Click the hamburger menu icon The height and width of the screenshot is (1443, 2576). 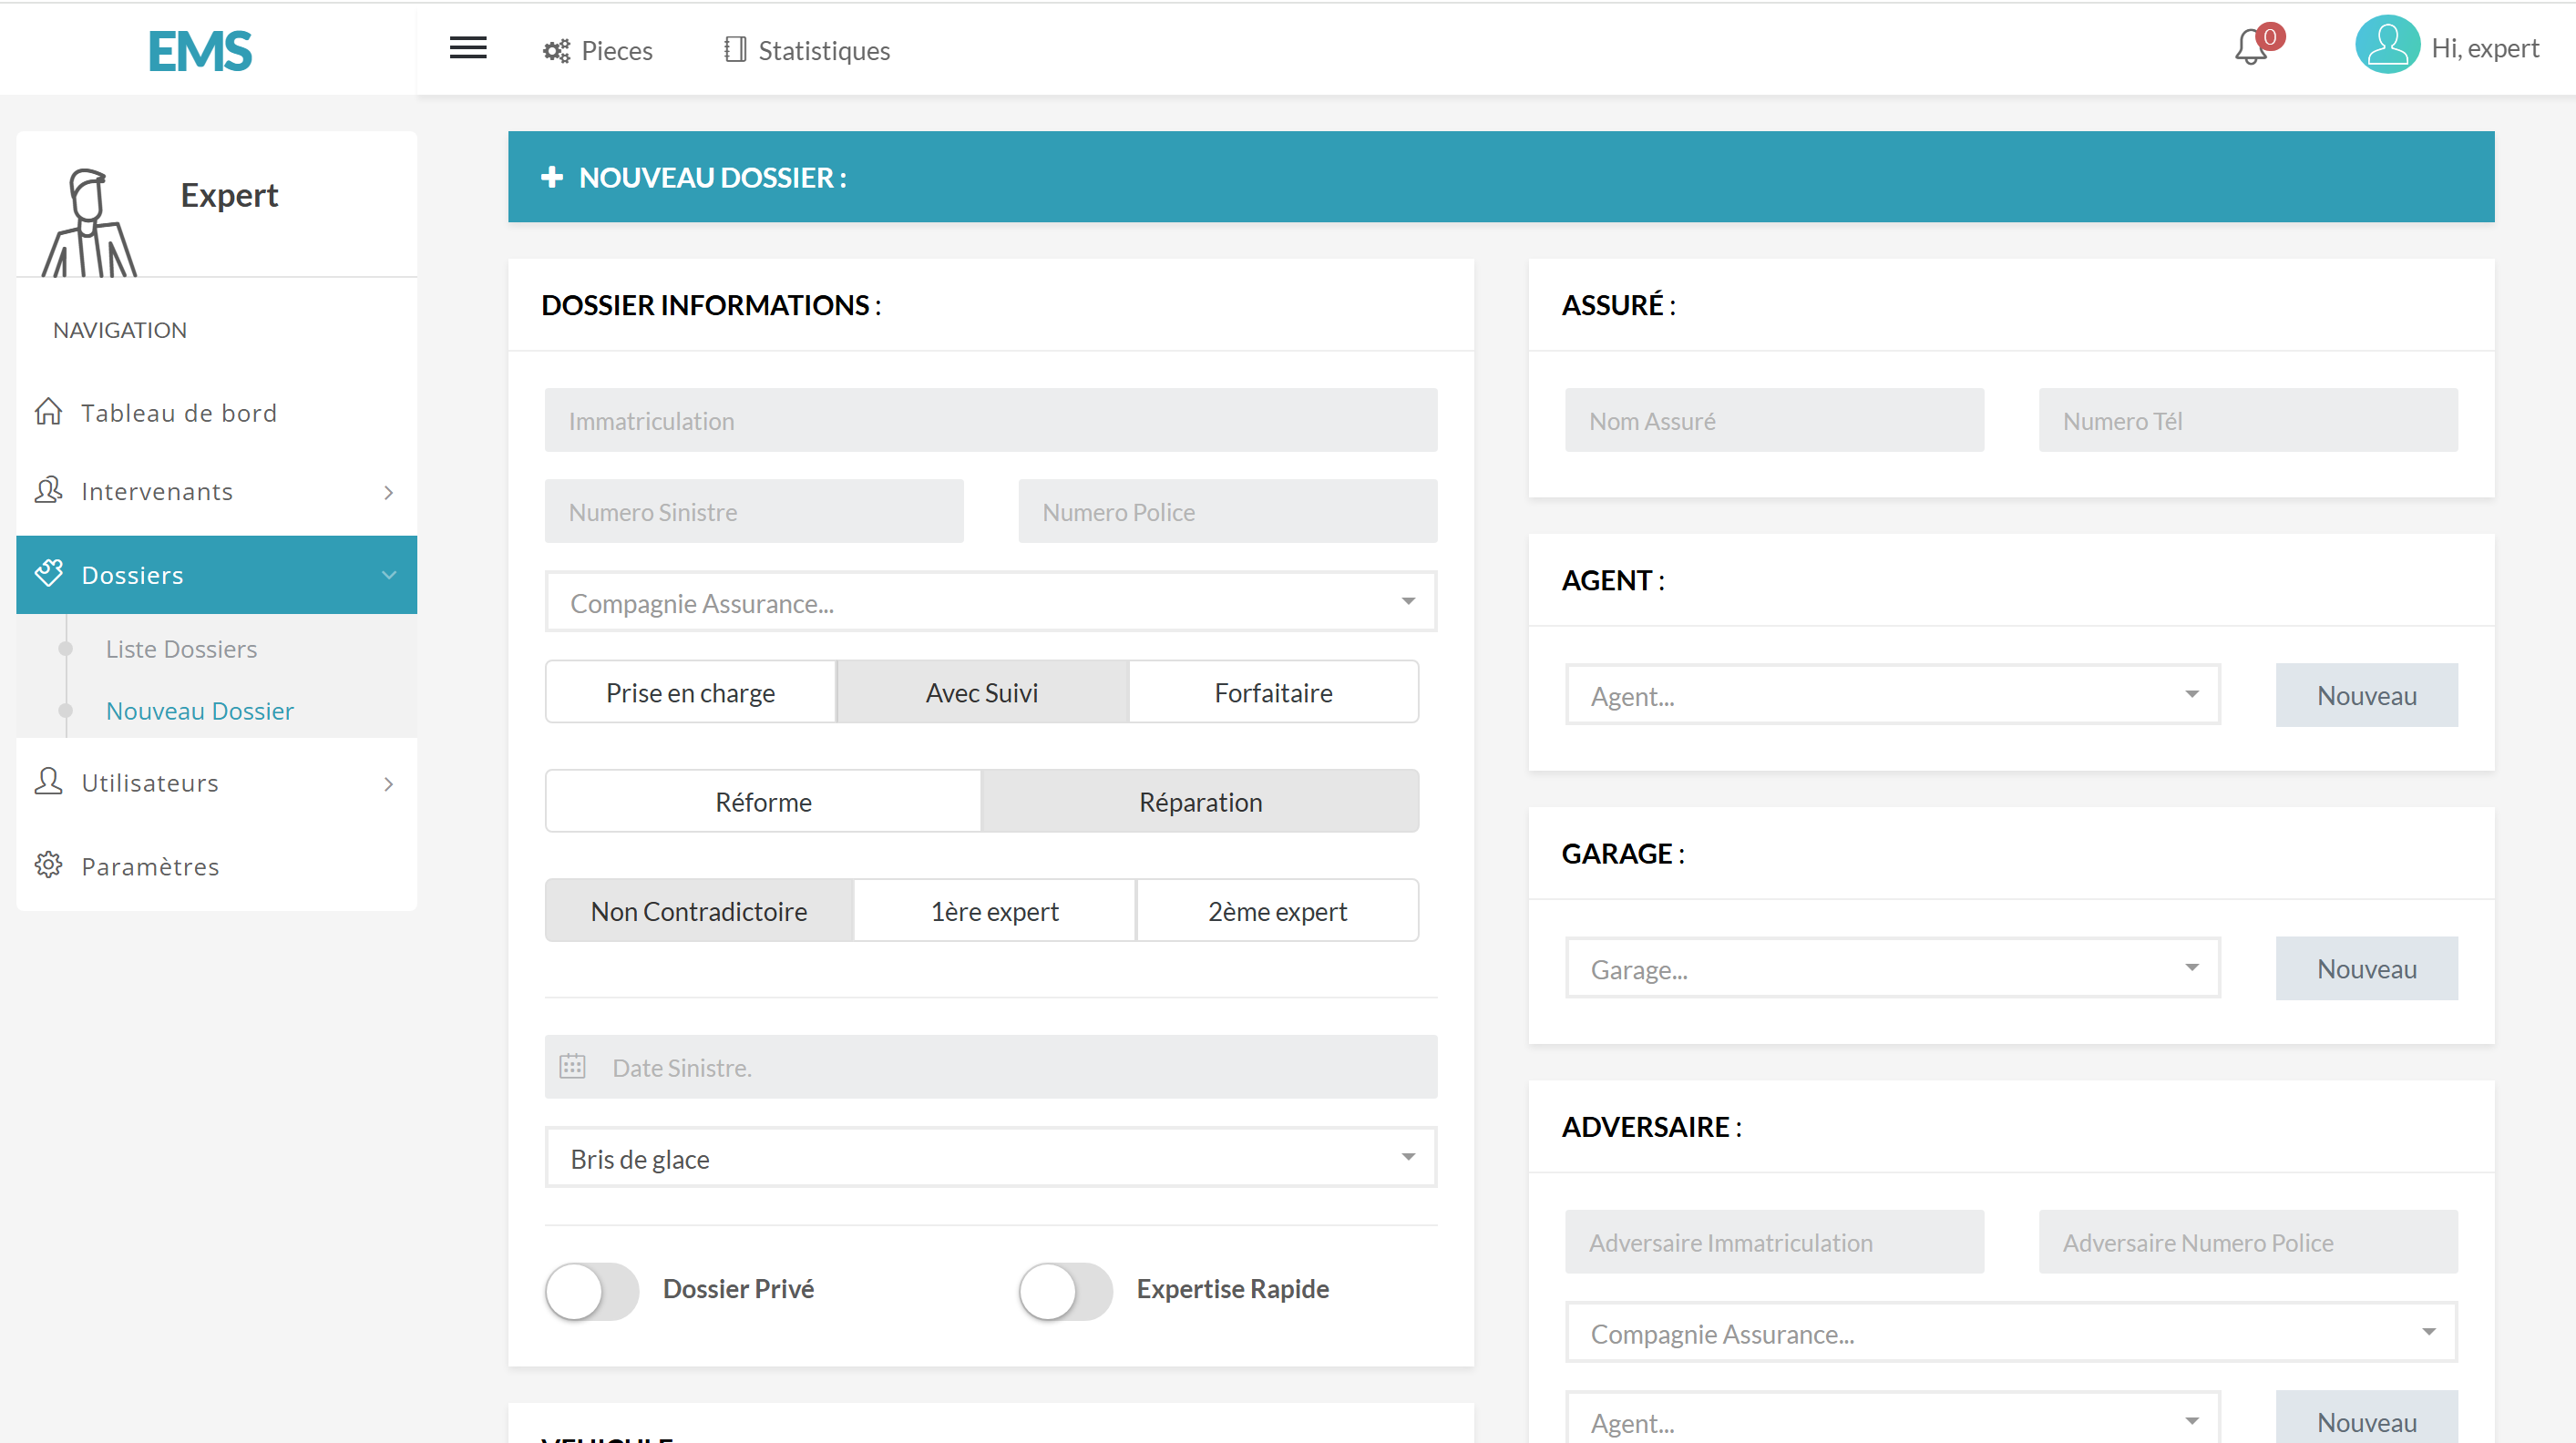tap(467, 48)
